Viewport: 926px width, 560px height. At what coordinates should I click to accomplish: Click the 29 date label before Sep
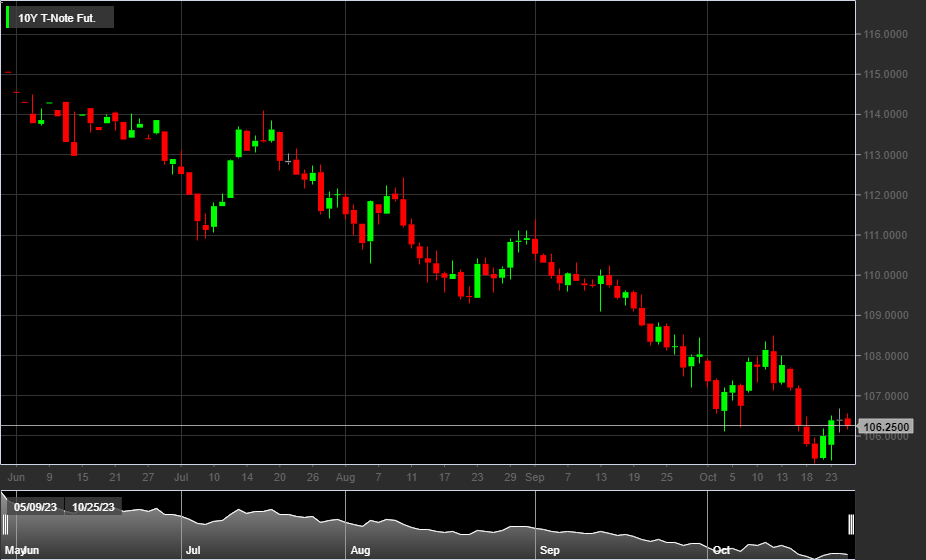coord(510,477)
